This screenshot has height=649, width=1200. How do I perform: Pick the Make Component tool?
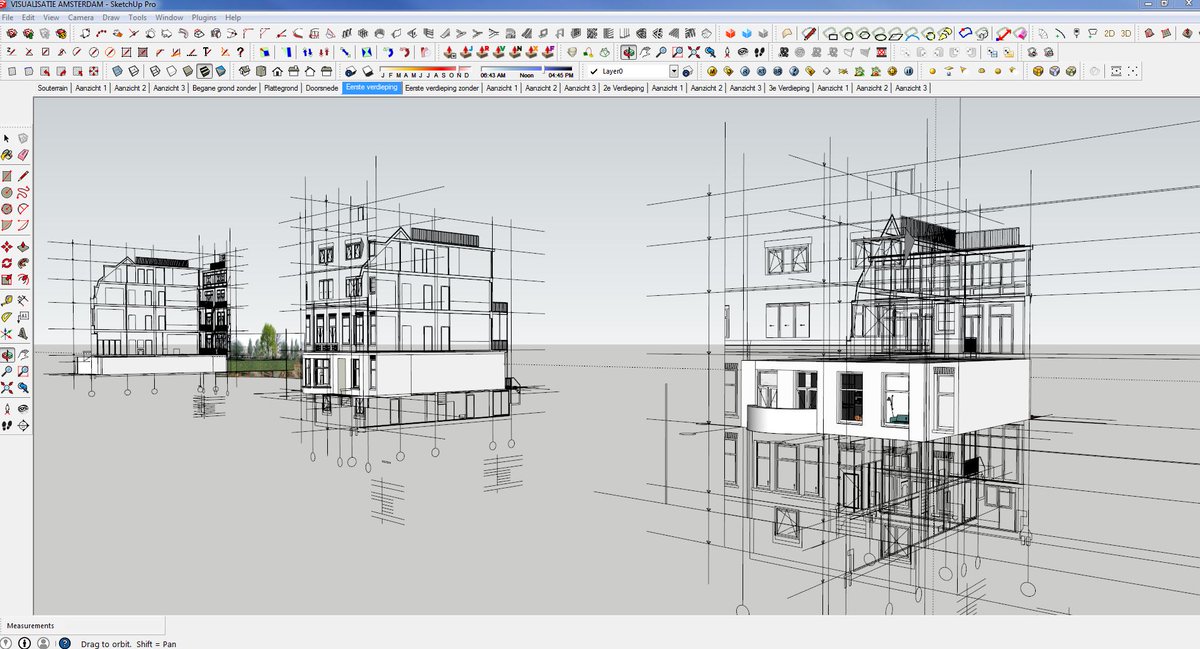(x=23, y=138)
